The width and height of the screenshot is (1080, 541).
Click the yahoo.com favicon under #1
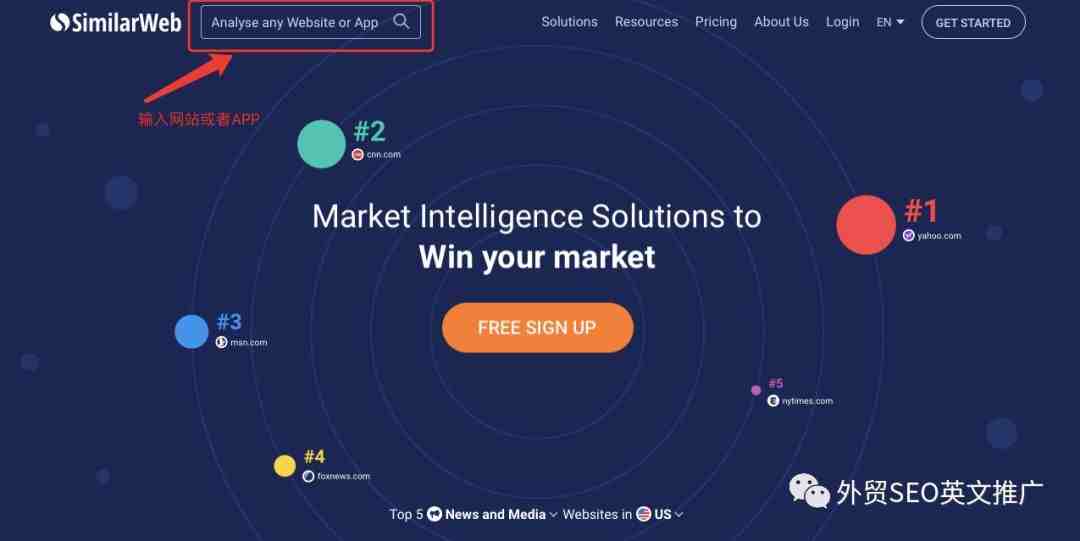tap(908, 236)
